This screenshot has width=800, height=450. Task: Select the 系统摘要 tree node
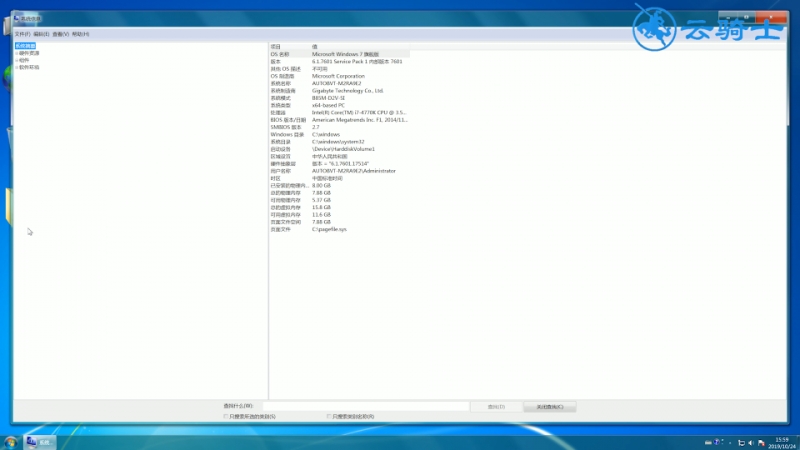pyautogui.click(x=26, y=46)
